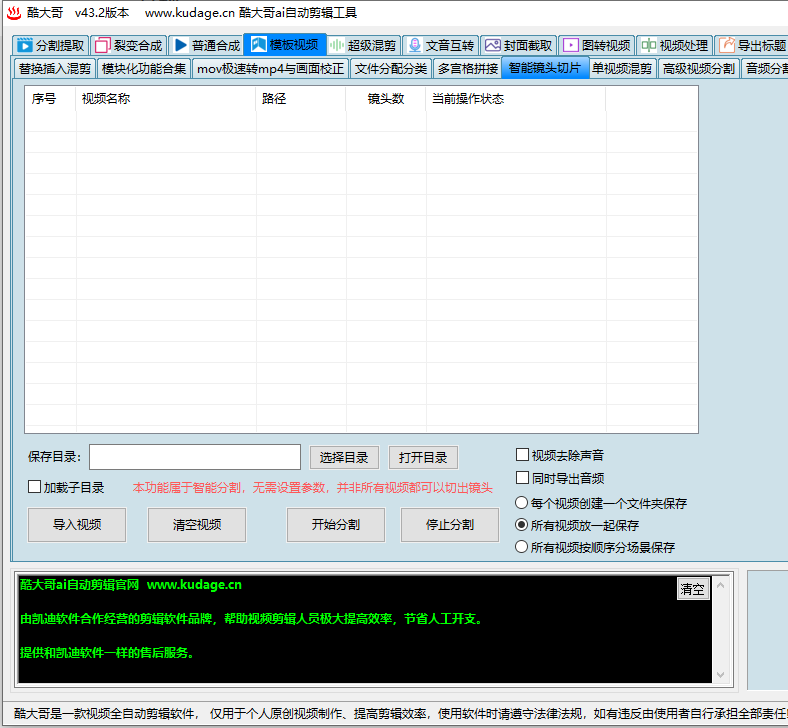Click the 清空视频 button
This screenshot has width=788, height=728.
(x=197, y=525)
